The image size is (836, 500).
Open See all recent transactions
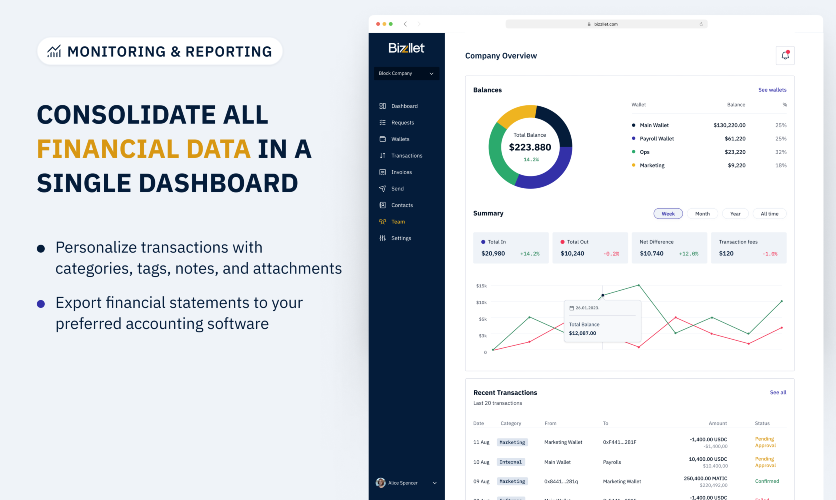point(778,392)
